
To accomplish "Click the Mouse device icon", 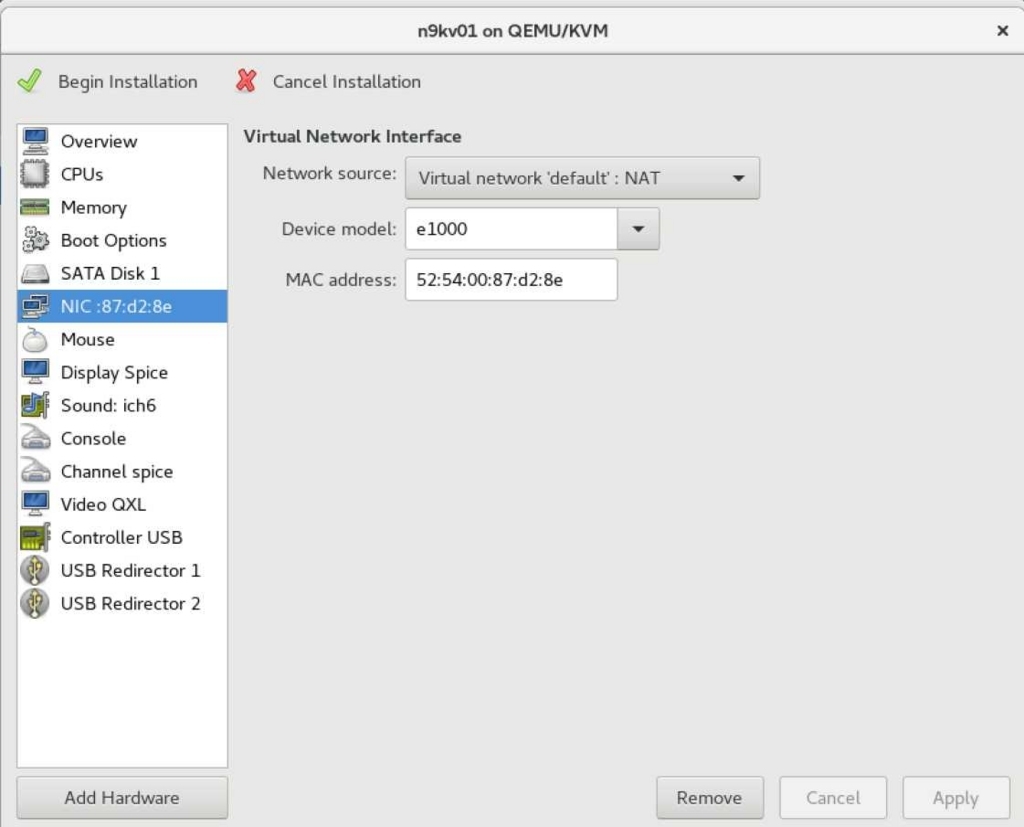I will [35, 340].
